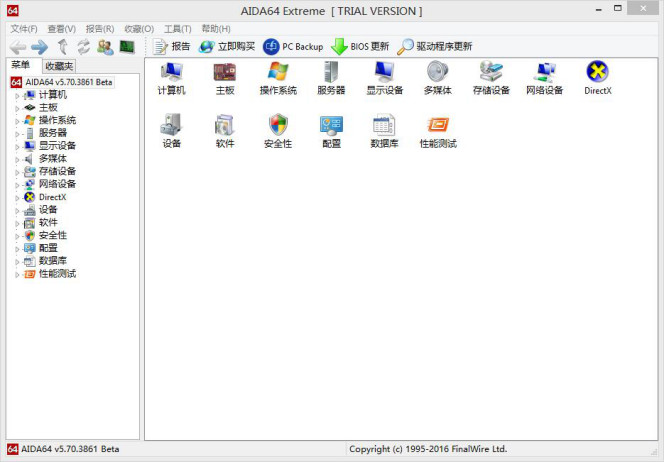Go forward with the right arrow toolbar icon
Screen dimensions: 664x462
click(39, 47)
